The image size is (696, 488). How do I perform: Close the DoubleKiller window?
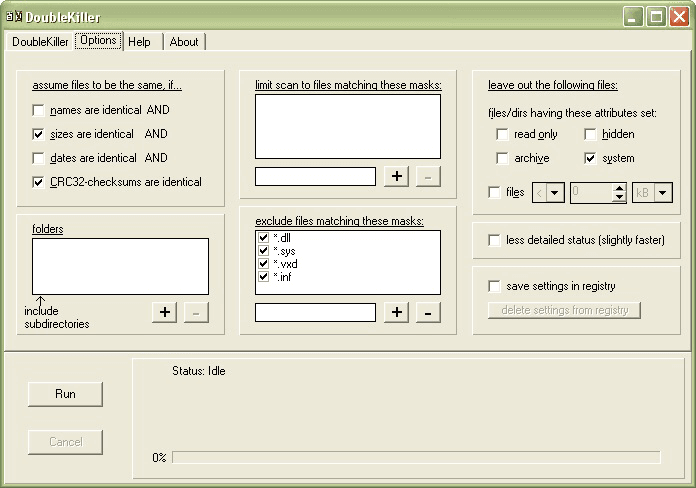pos(679,17)
